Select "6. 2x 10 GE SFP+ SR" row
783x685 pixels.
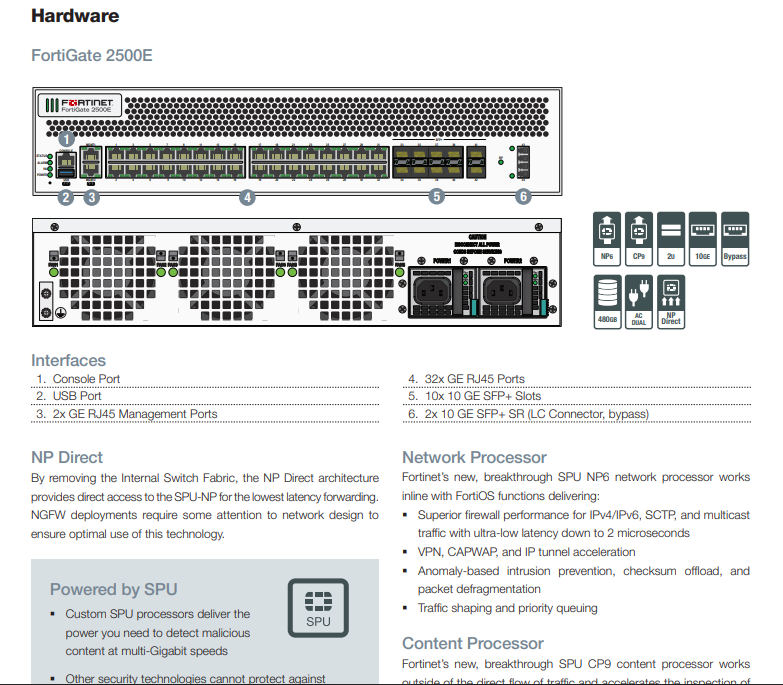coord(577,414)
